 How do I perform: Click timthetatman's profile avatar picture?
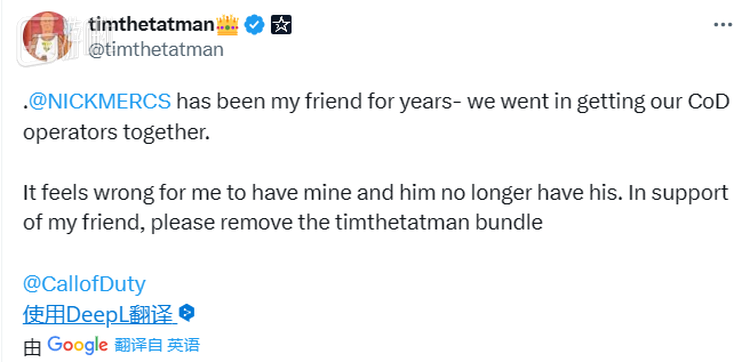click(x=47, y=37)
